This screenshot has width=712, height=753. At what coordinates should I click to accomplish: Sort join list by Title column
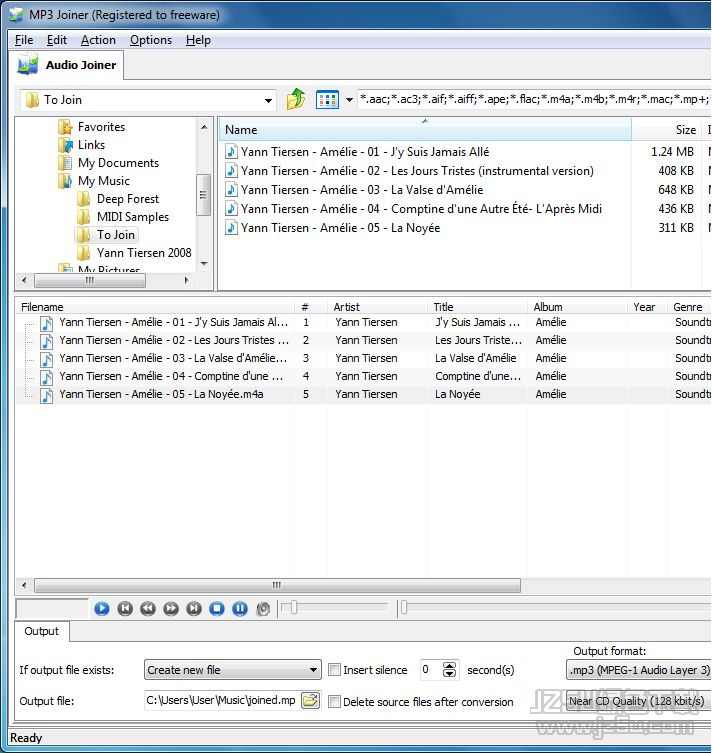(477, 307)
